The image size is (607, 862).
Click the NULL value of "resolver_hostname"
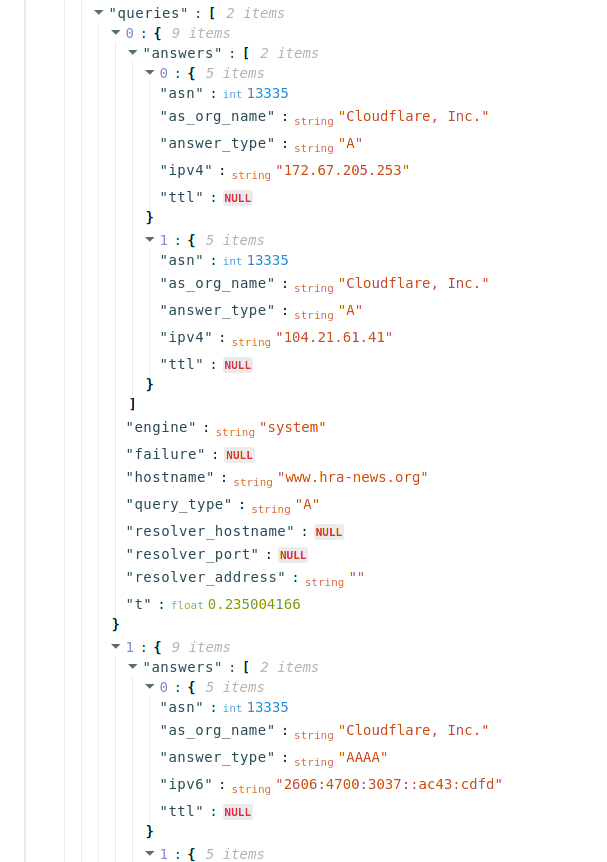(x=329, y=532)
